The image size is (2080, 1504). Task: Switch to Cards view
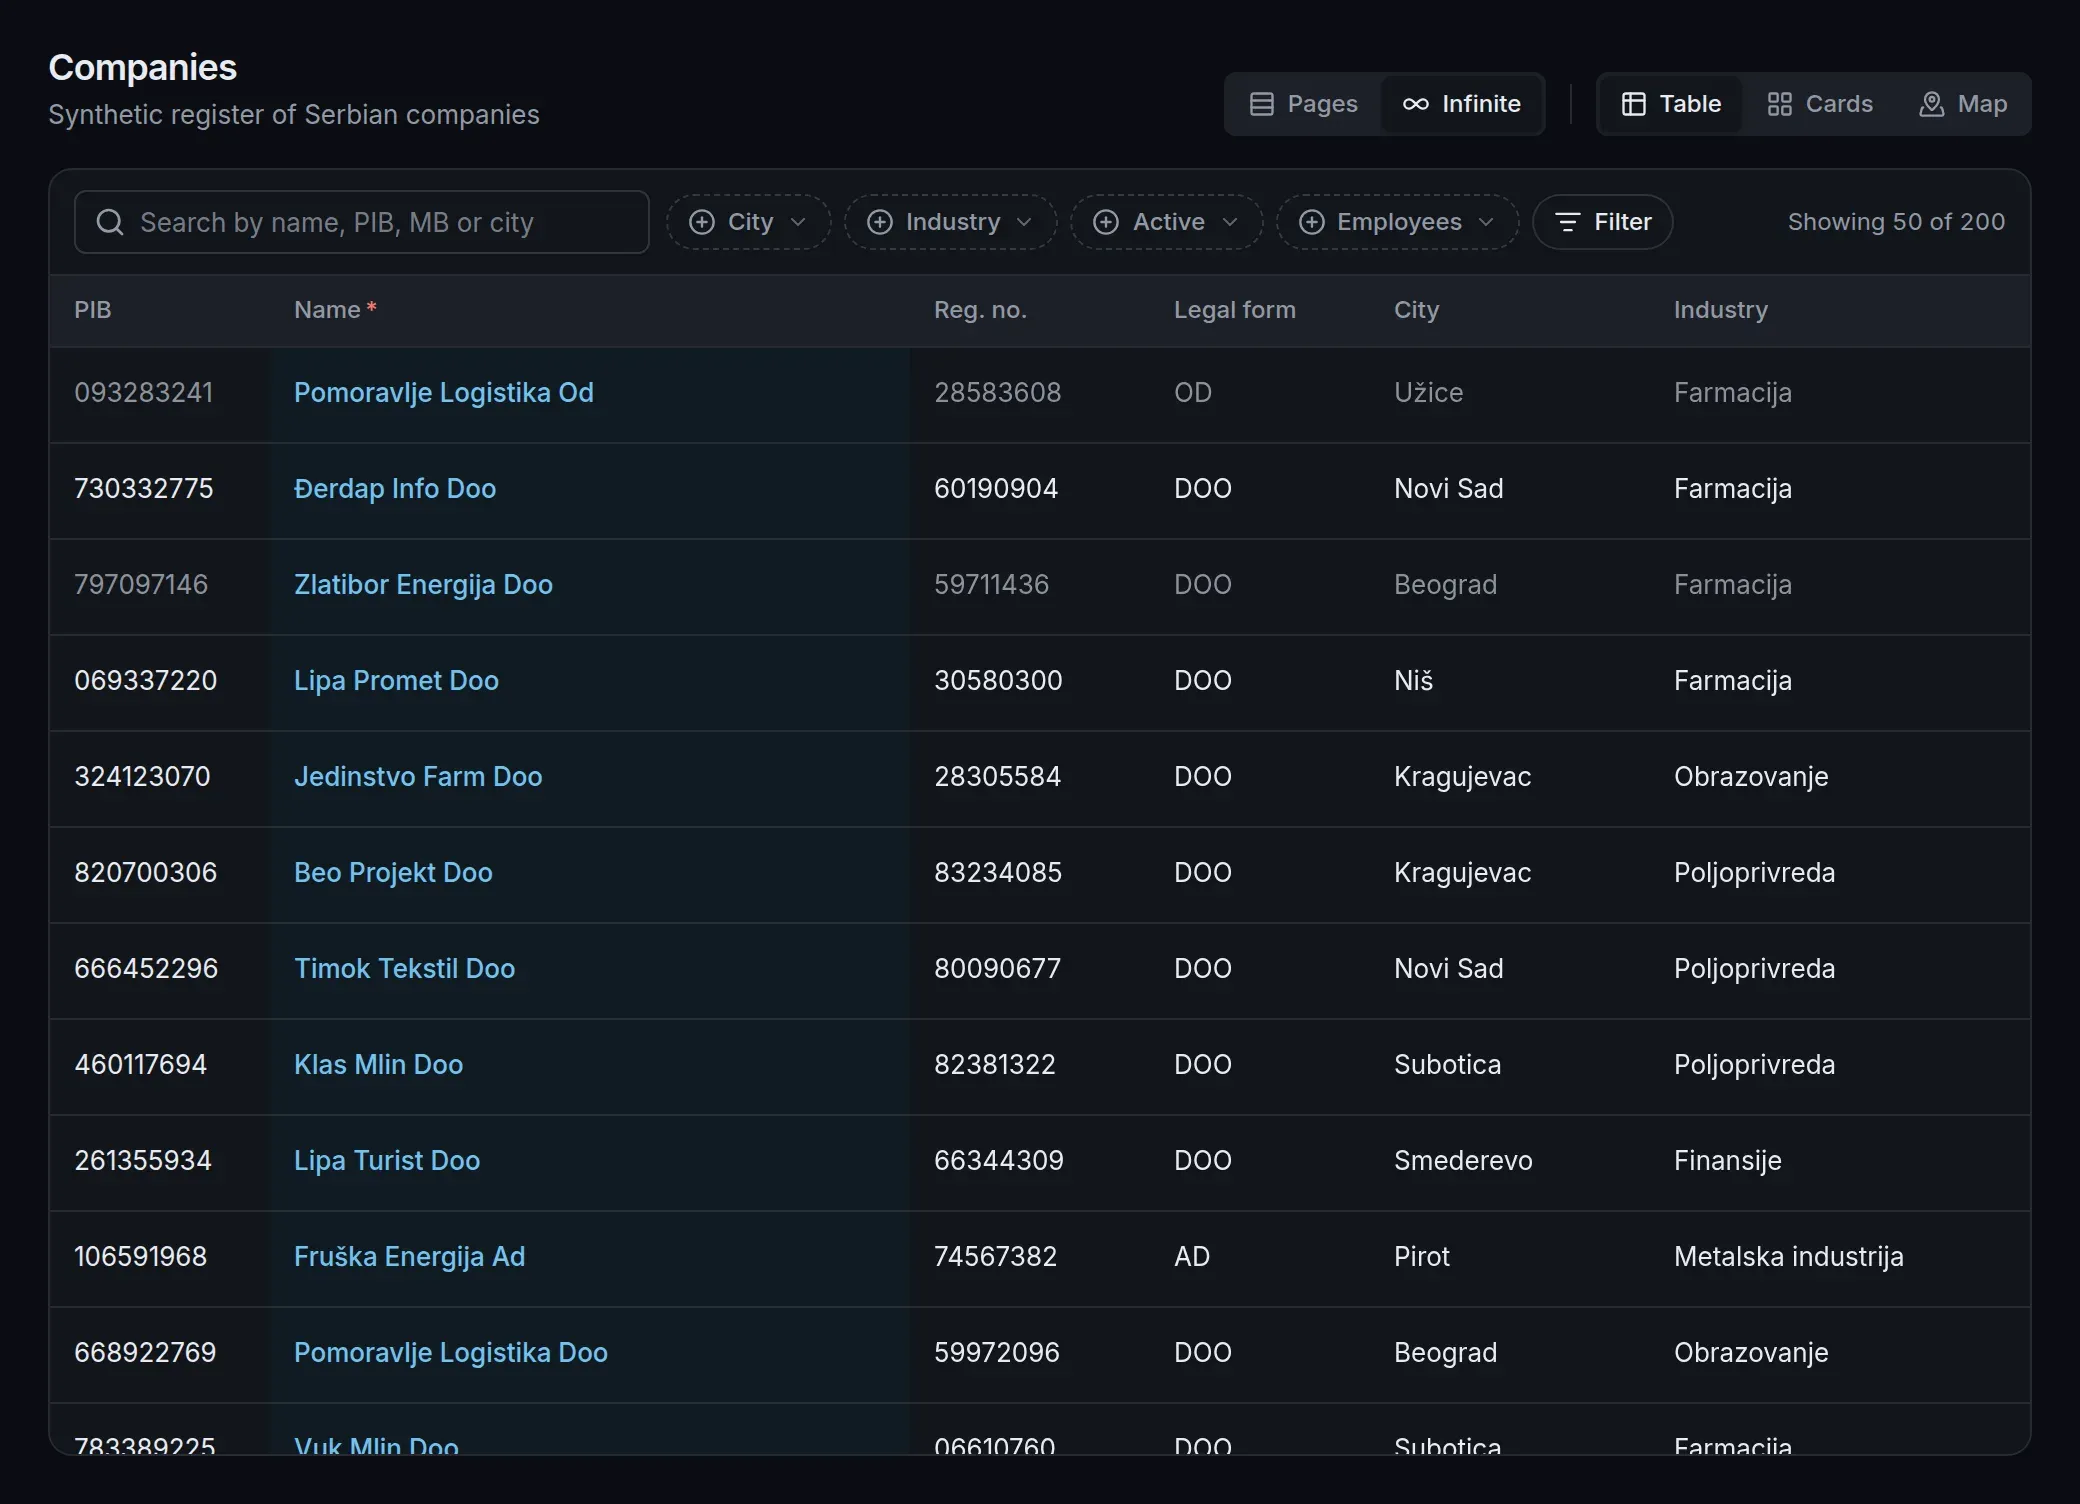tap(1820, 104)
